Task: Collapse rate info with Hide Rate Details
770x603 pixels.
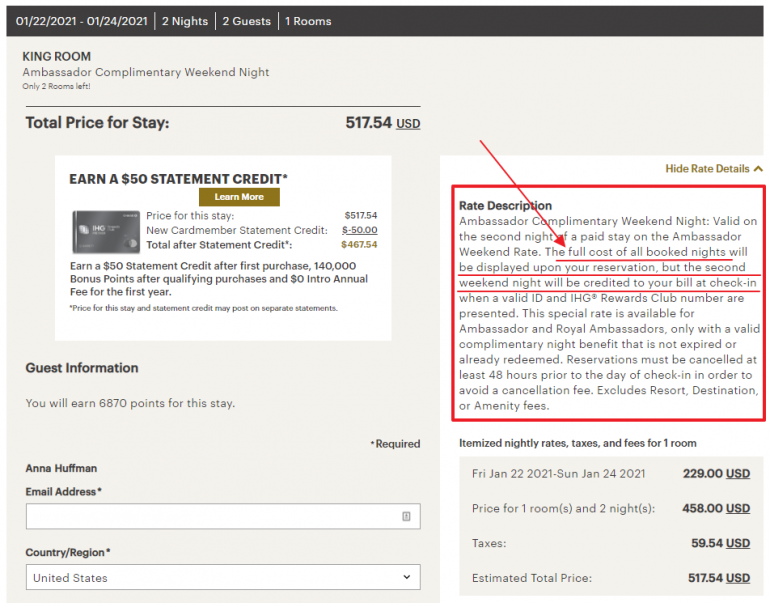Action: click(714, 169)
